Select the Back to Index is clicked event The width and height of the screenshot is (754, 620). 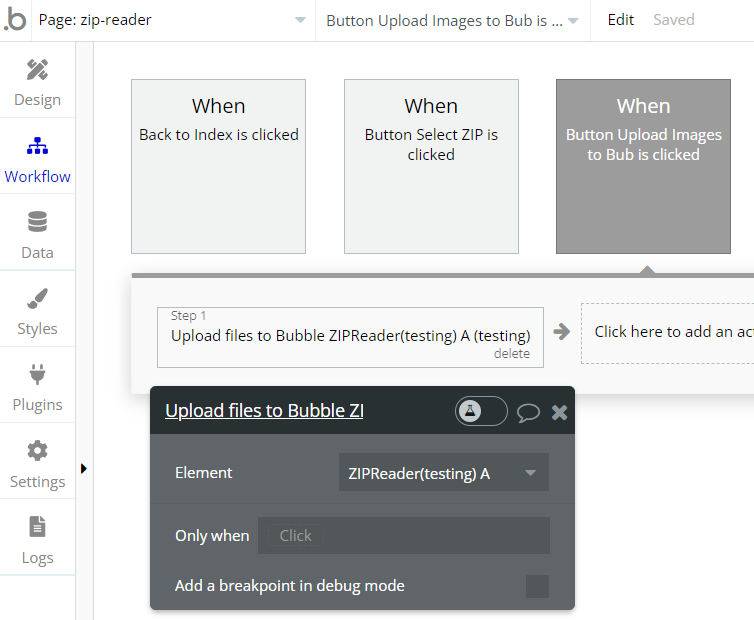click(x=218, y=166)
